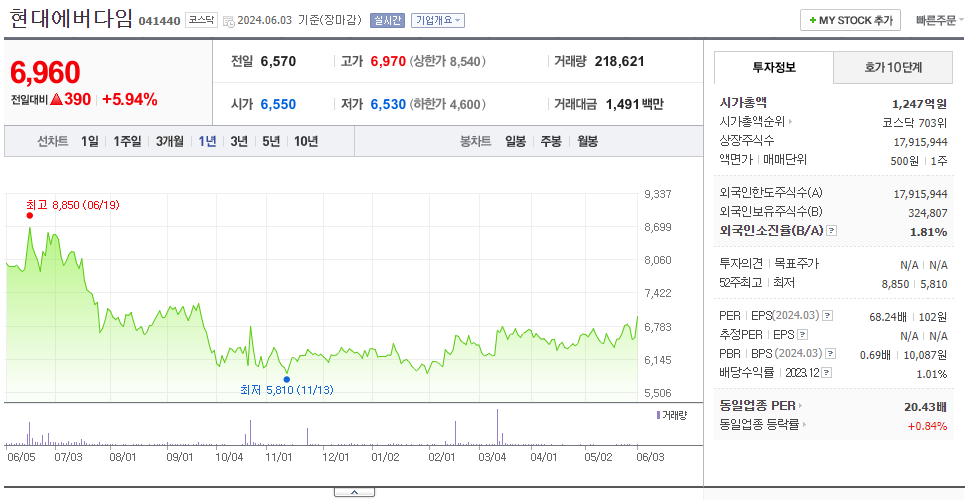Click the calendar icon beside 2024.06.03
968x500 pixels.
(x=228, y=21)
